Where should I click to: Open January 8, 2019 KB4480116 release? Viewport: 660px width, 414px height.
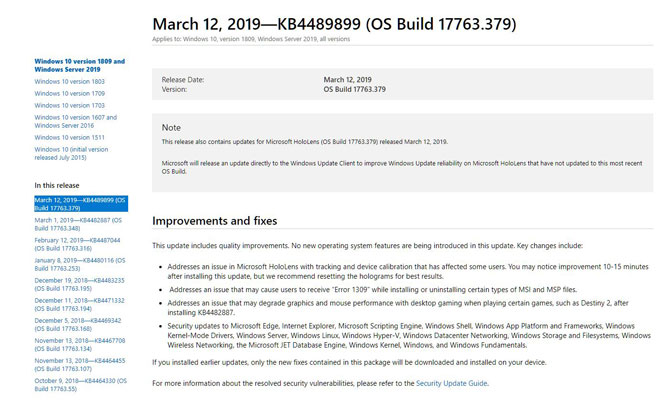(x=80, y=264)
